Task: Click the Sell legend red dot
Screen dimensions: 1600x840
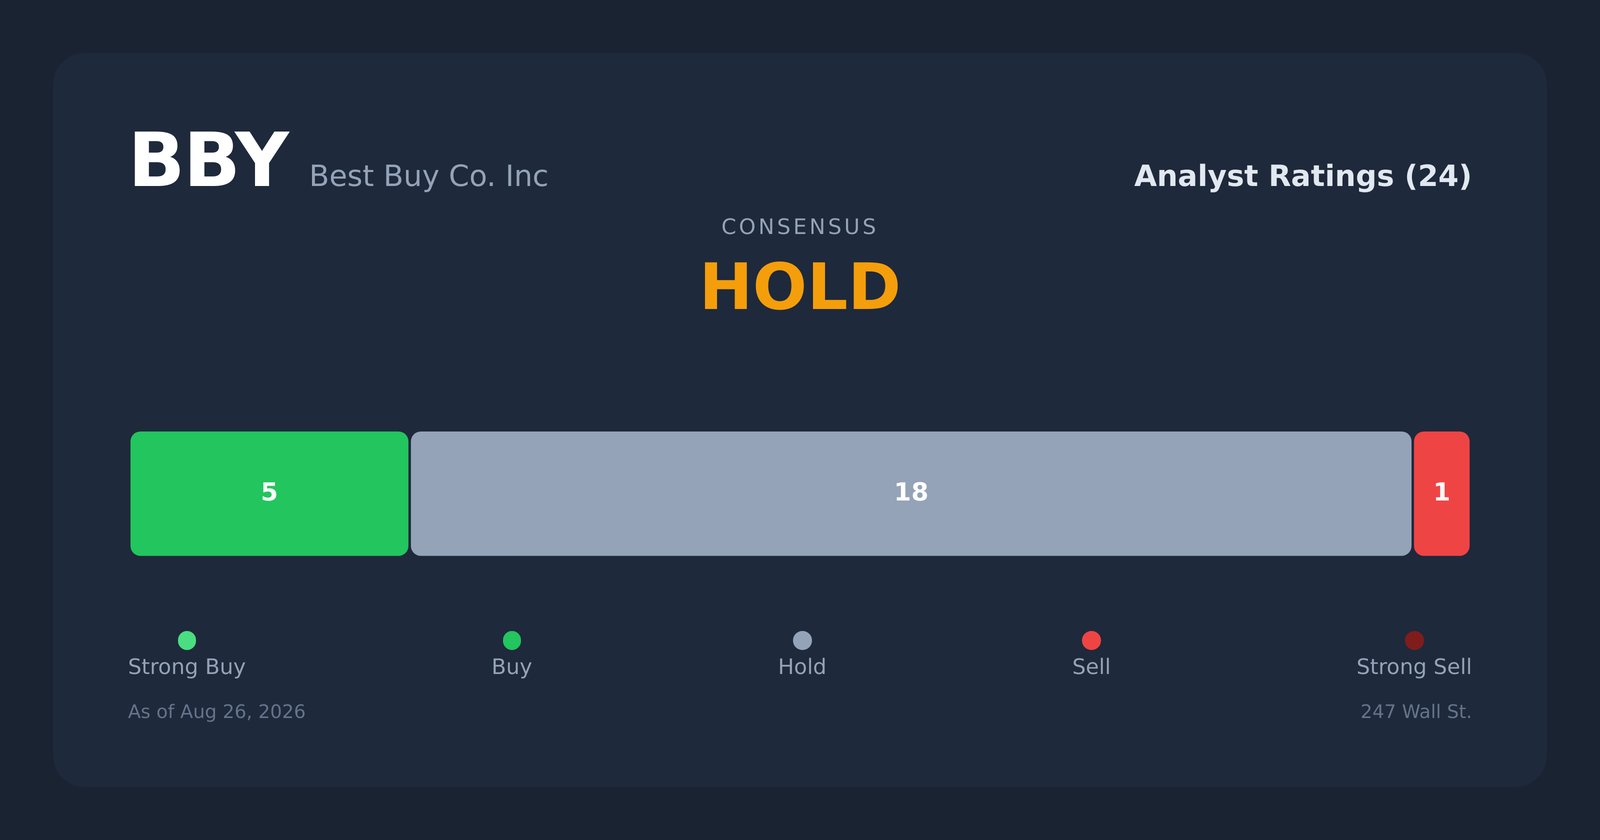Action: [1091, 640]
